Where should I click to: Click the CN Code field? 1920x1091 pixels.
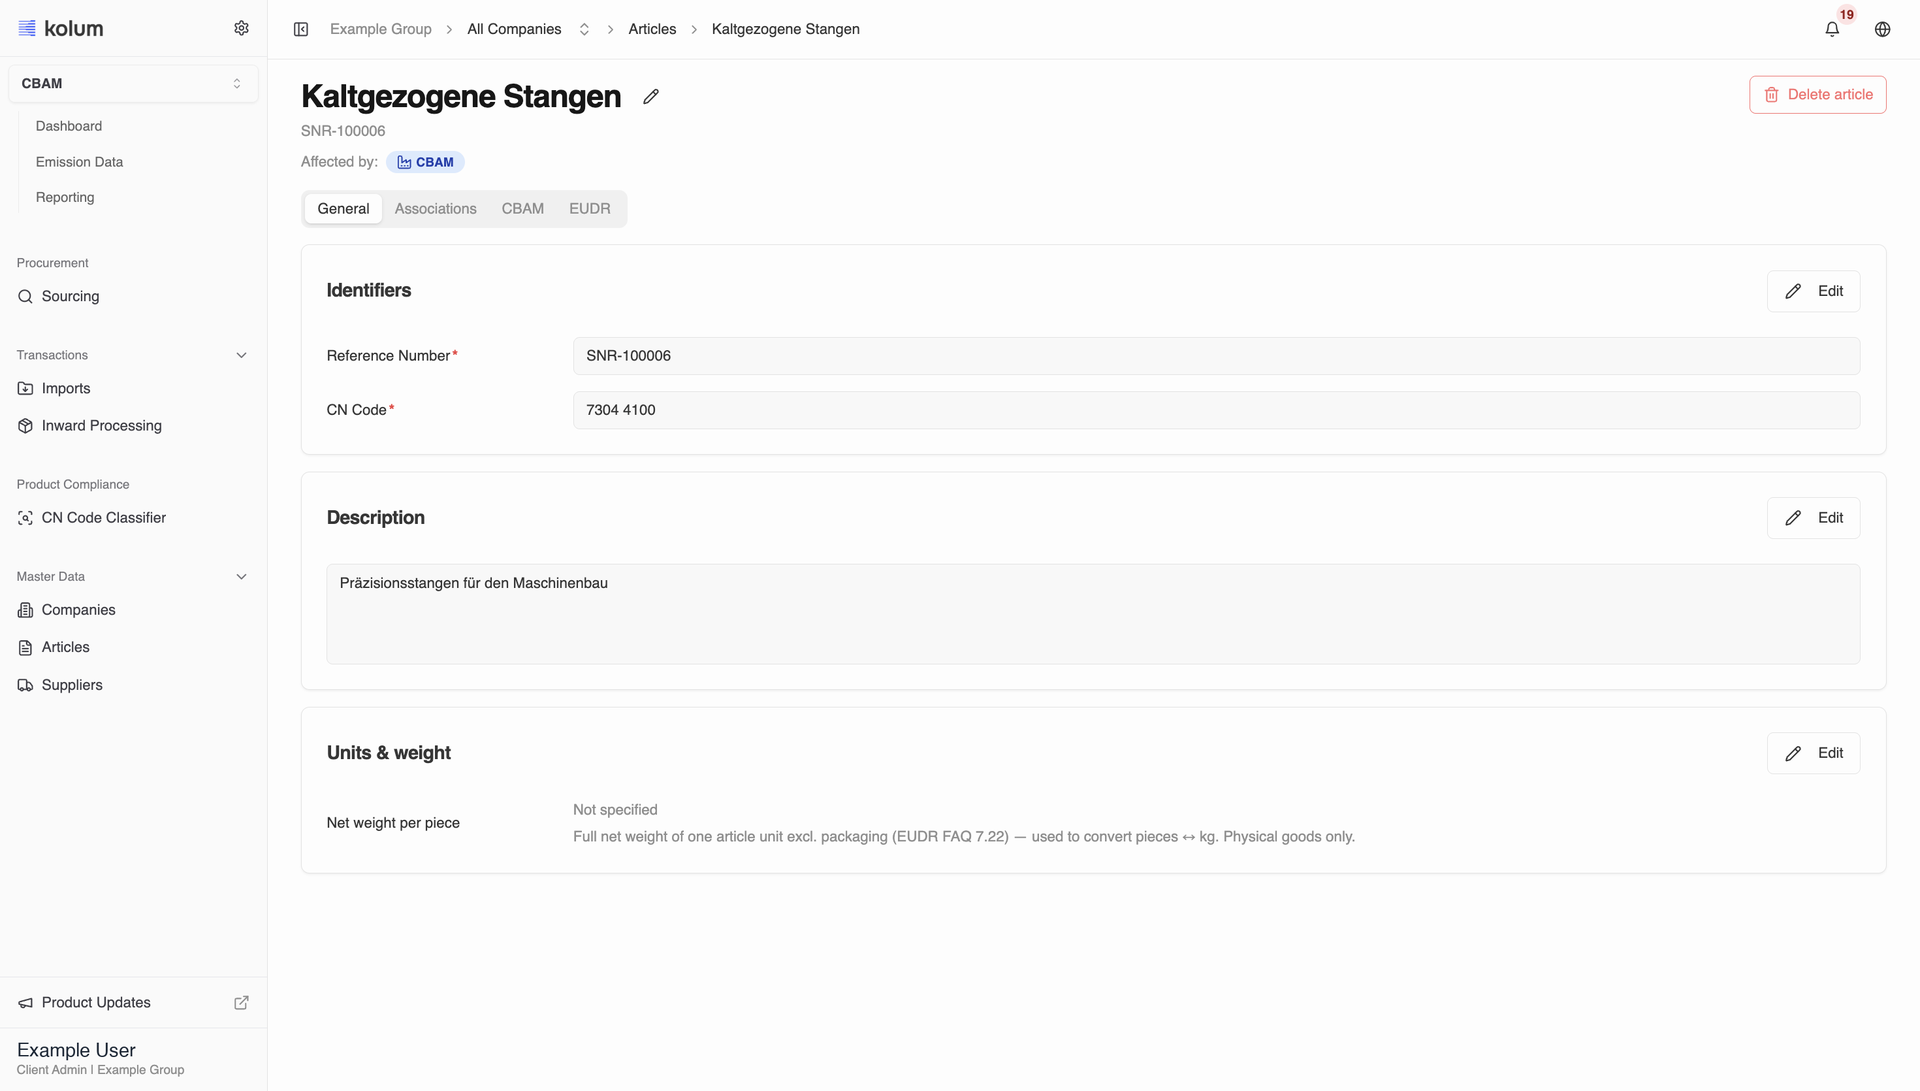(1216, 410)
